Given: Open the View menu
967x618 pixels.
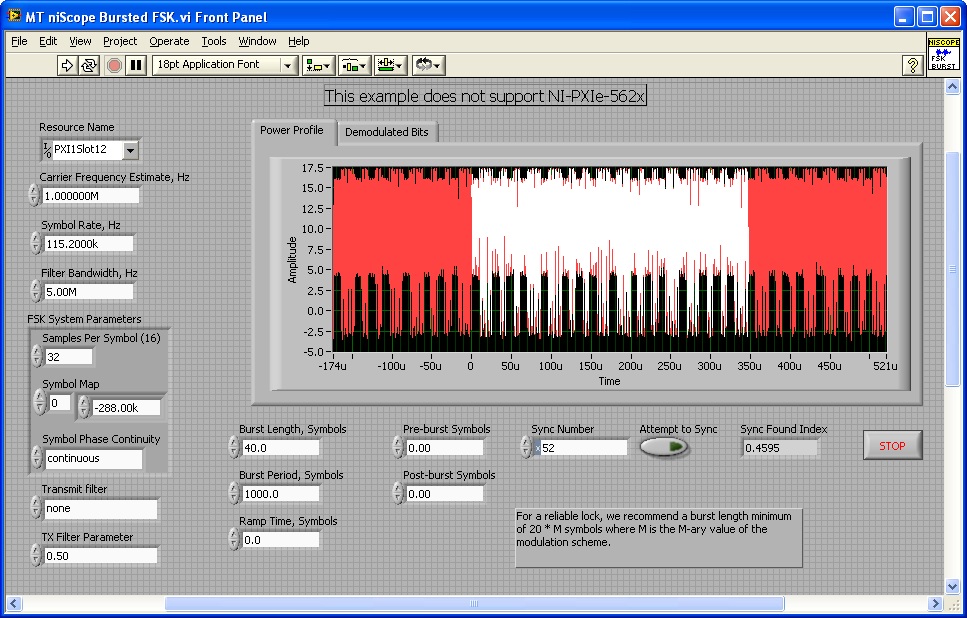Looking at the screenshot, I should pyautogui.click(x=80, y=41).
